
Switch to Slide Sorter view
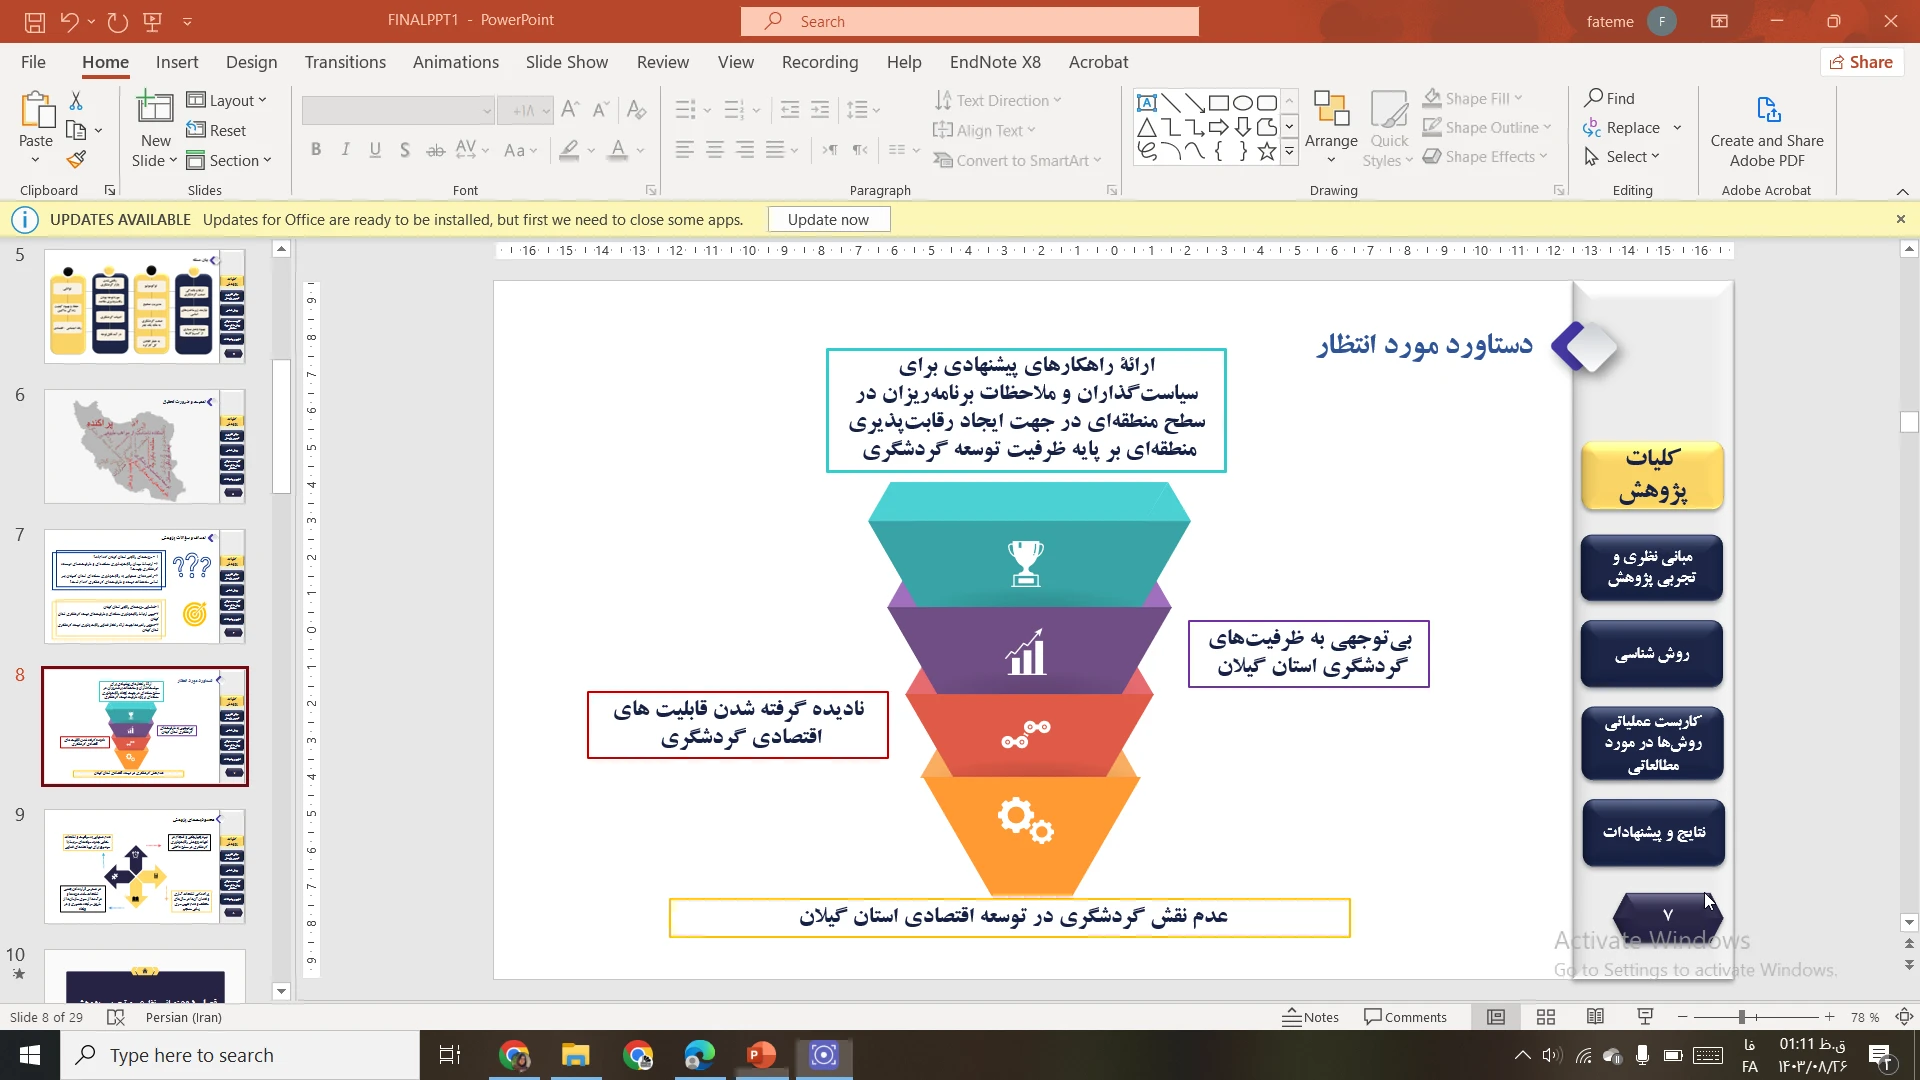click(x=1546, y=1017)
